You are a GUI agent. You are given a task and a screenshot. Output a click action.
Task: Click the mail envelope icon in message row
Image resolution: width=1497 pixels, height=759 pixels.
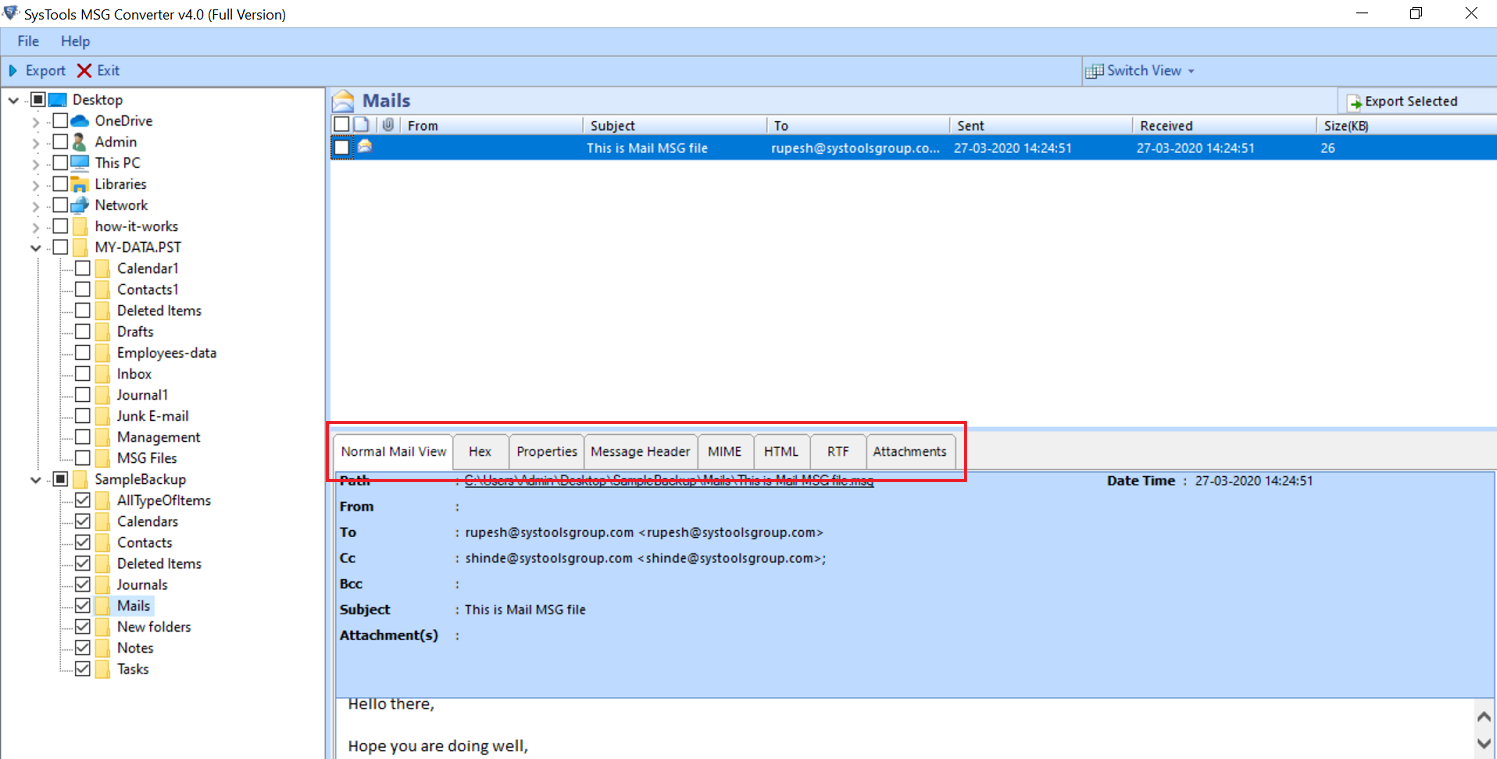click(x=365, y=147)
